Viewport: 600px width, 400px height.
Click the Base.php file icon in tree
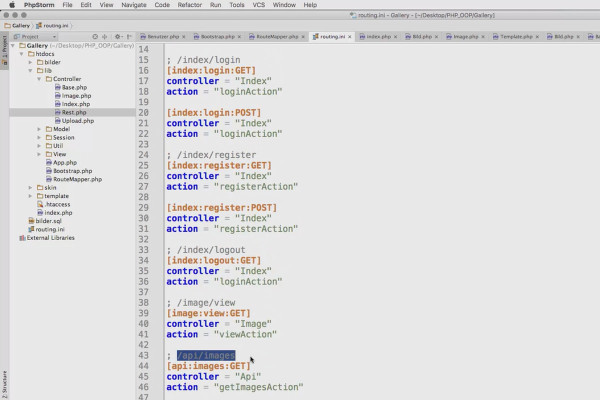57,87
